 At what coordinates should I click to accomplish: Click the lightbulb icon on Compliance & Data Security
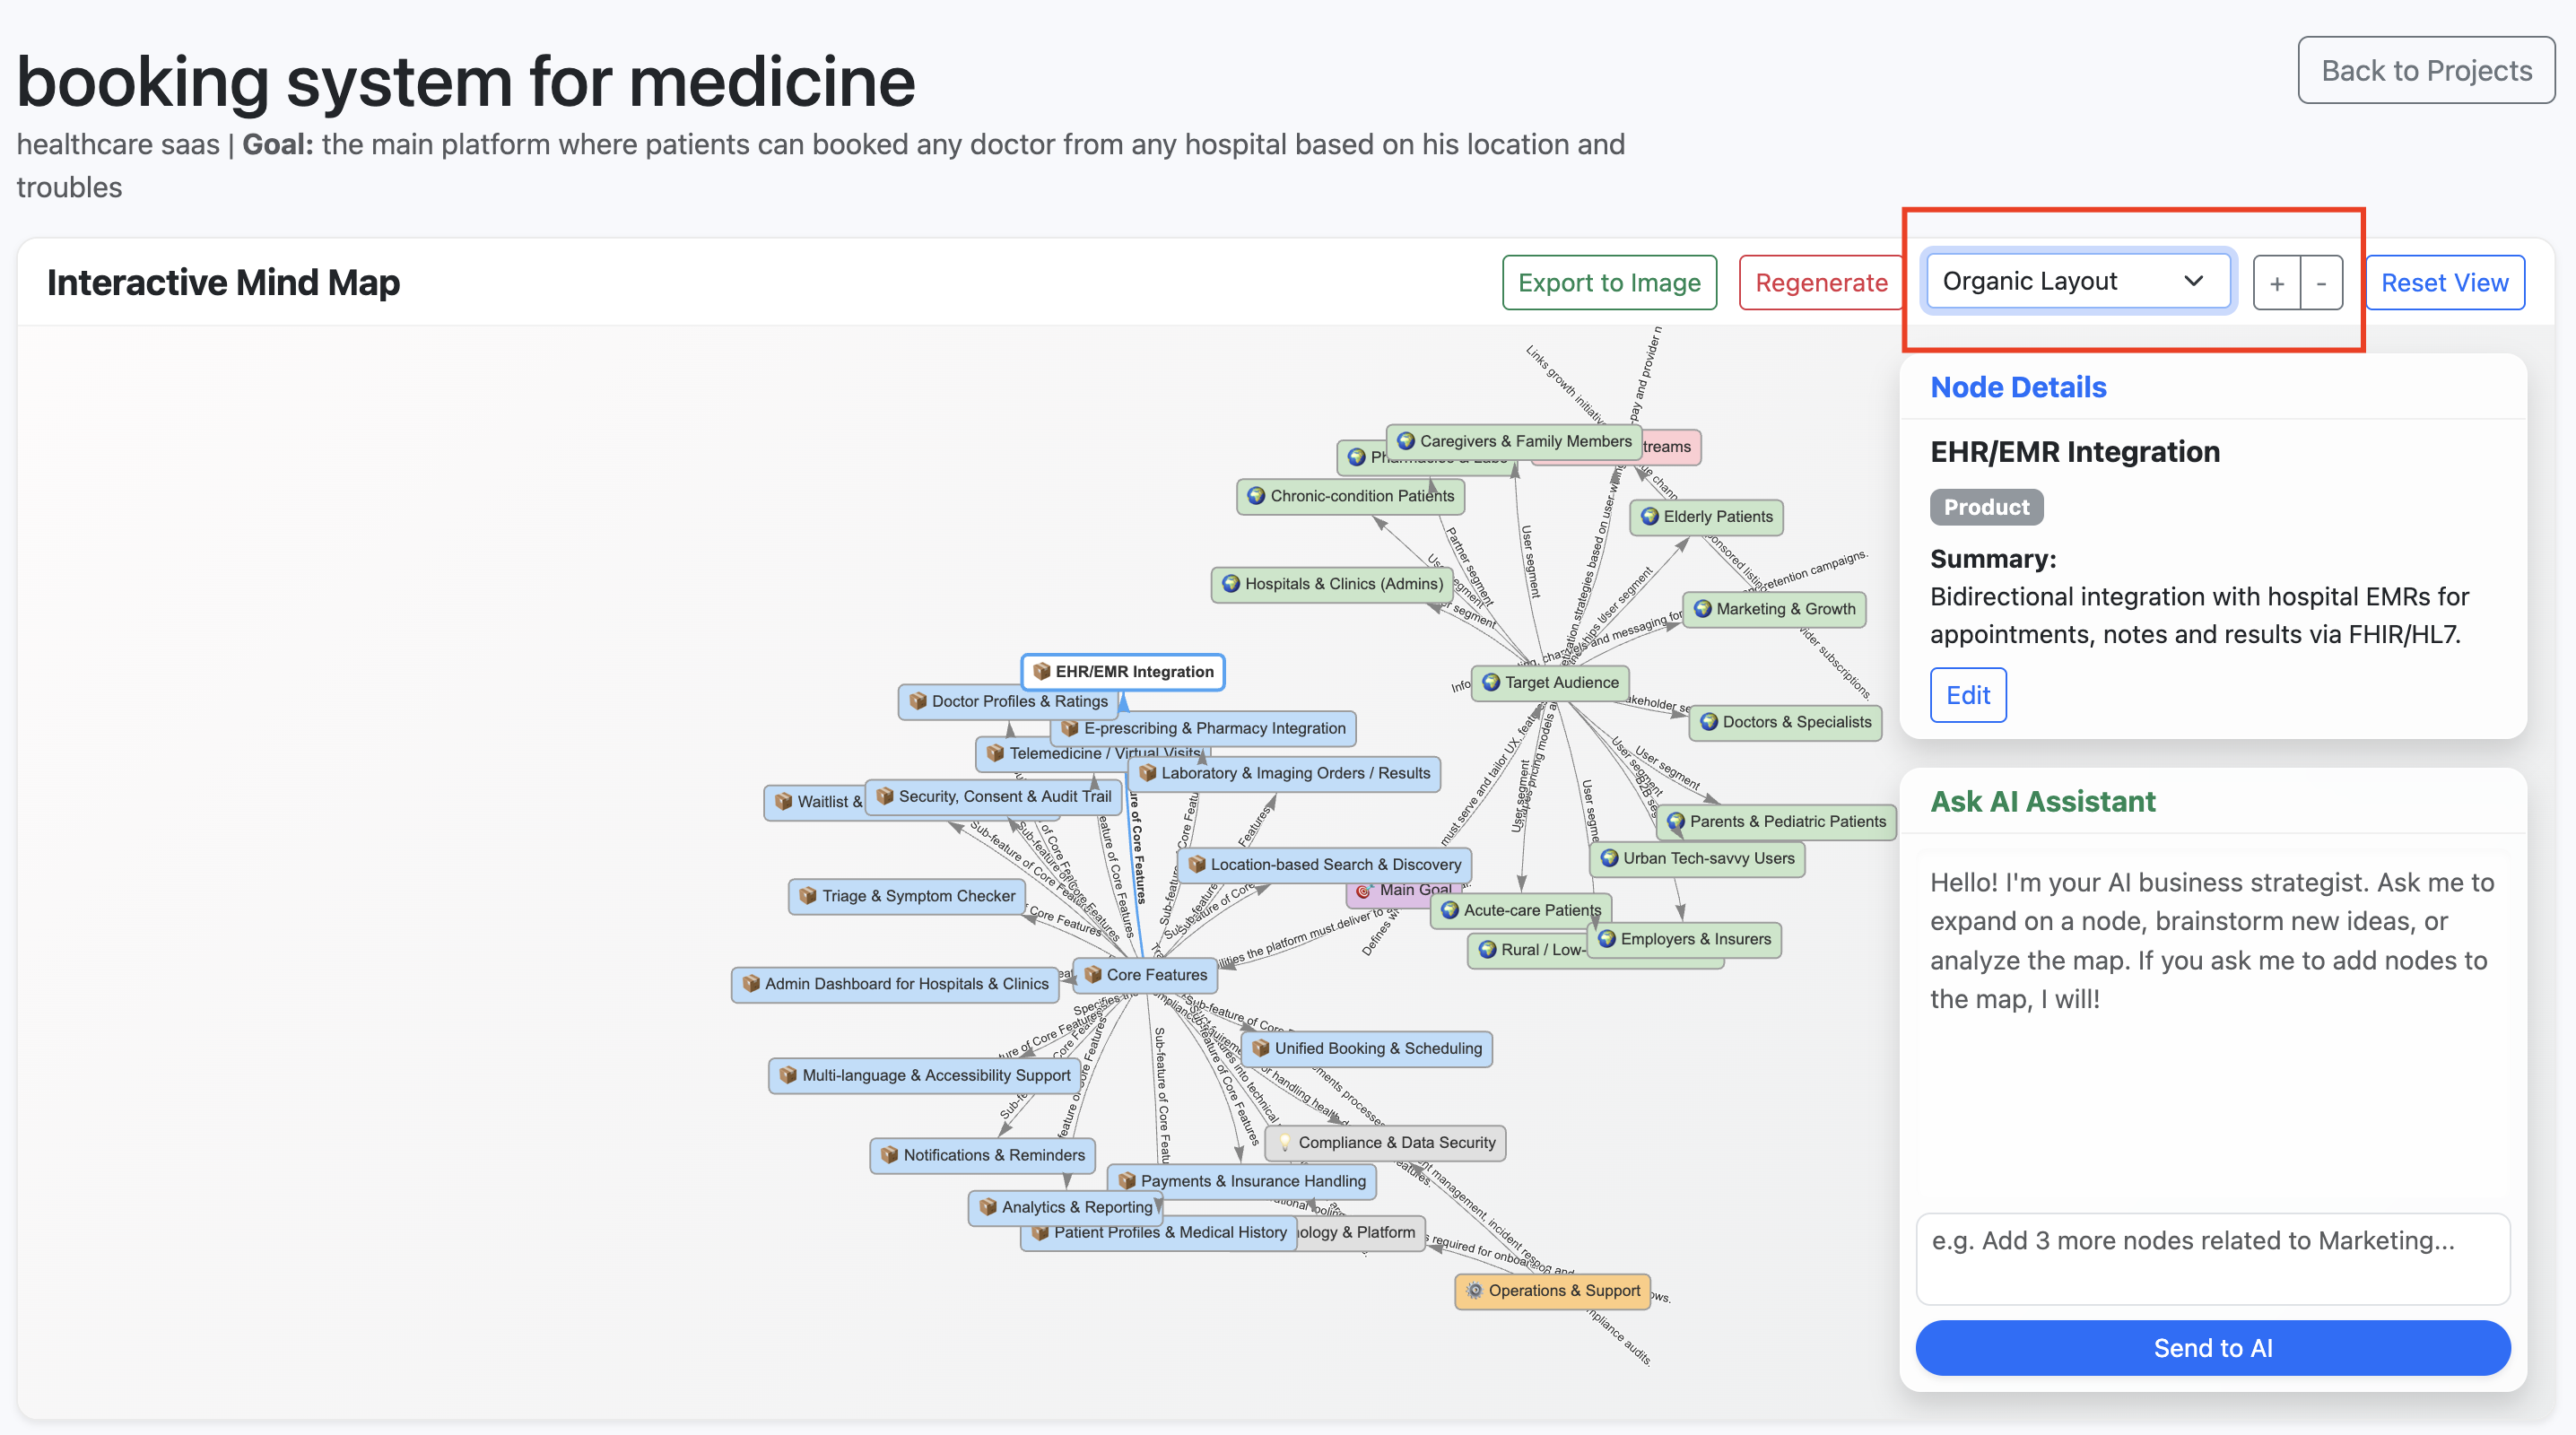click(x=1285, y=1142)
